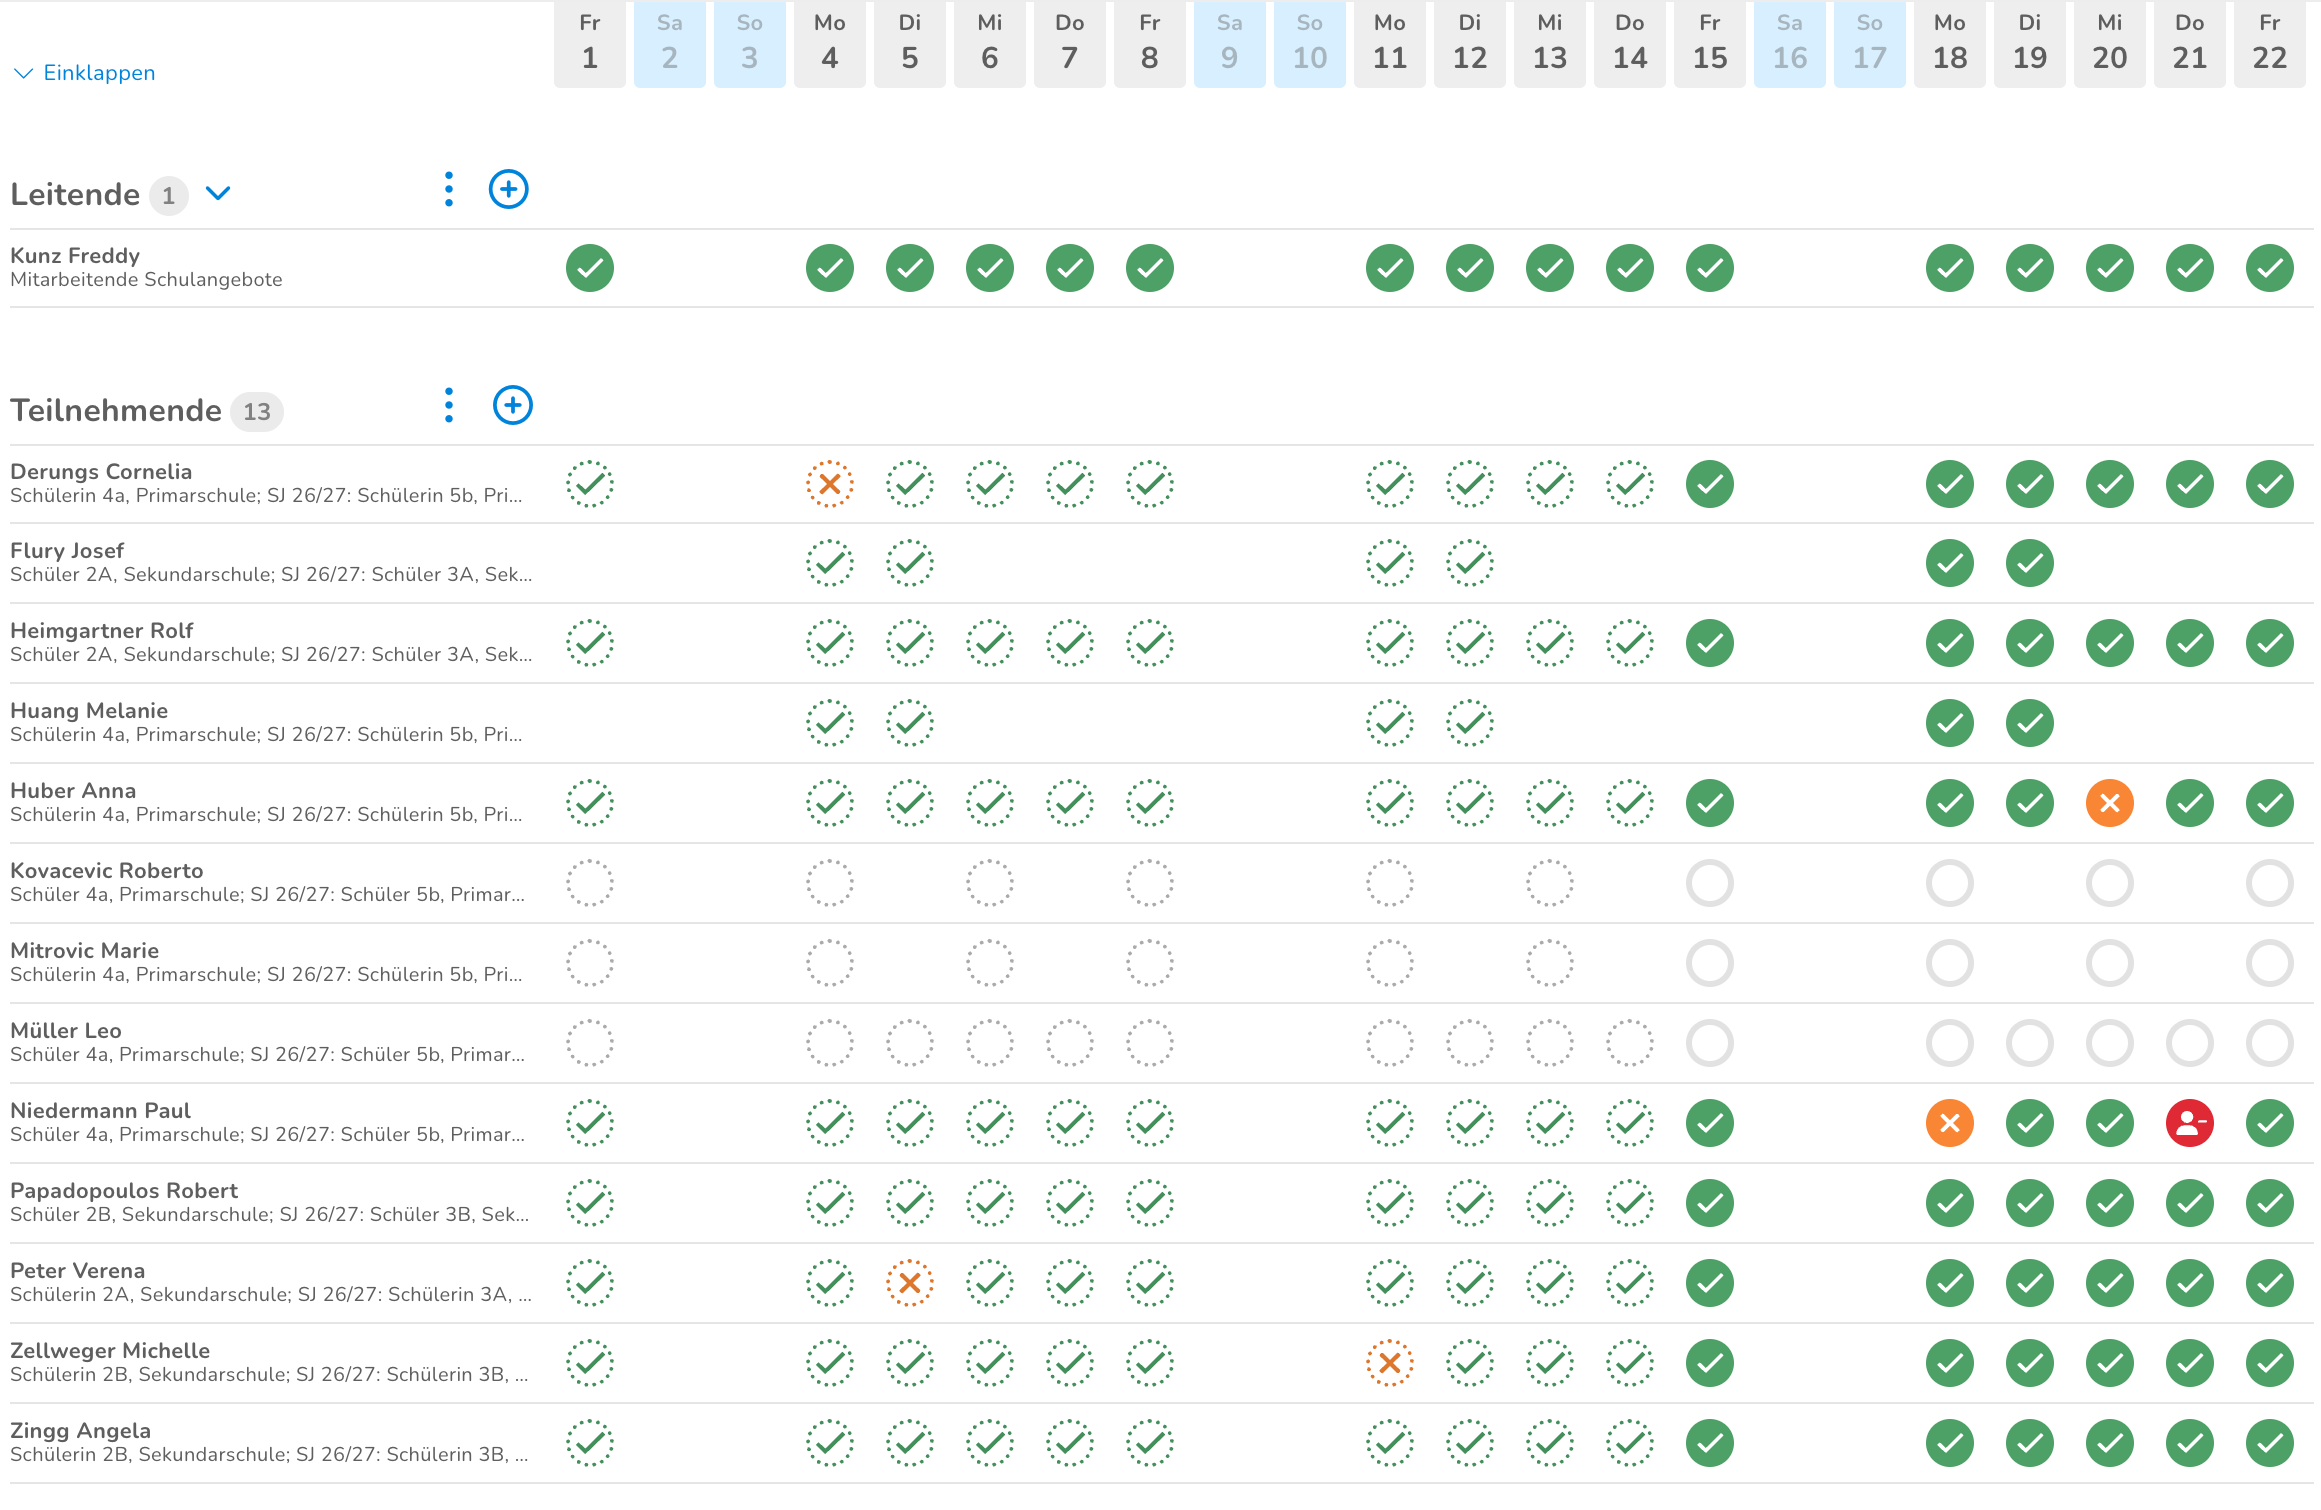The image size is (2321, 1510).
Task: Add a person to Leitende
Action: 509,189
